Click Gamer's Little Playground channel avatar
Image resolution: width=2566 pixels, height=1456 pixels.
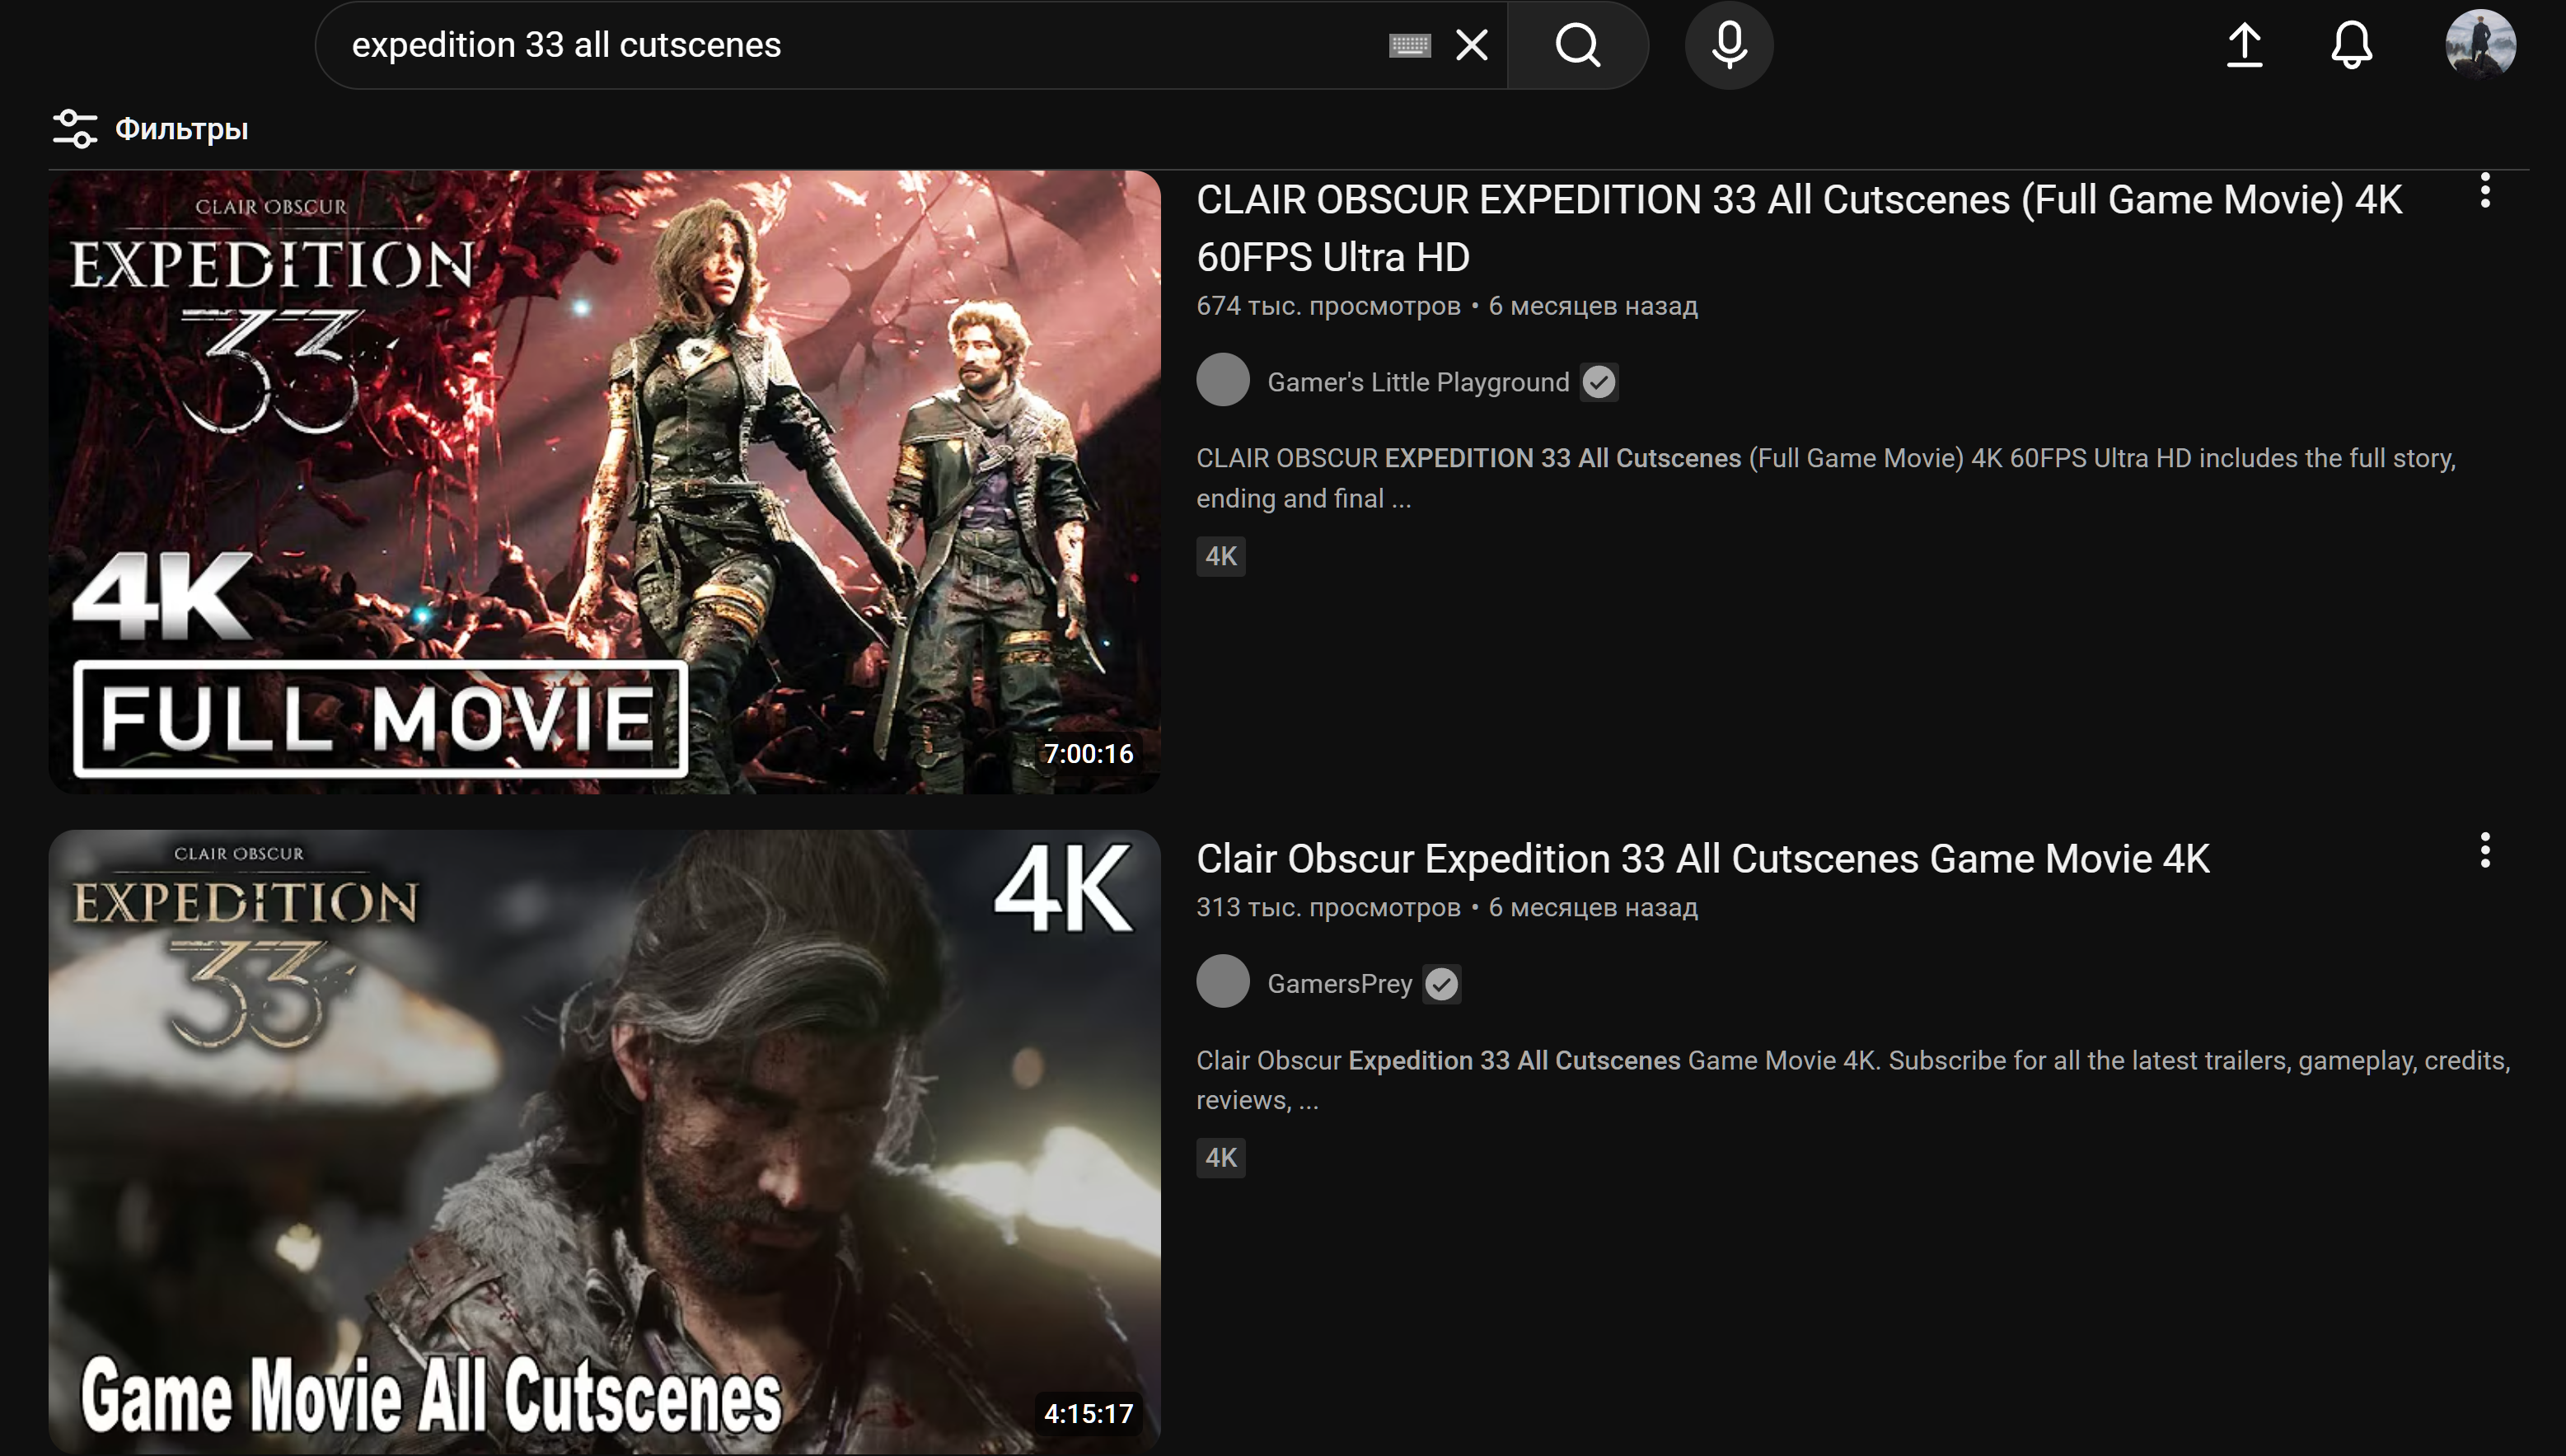point(1222,380)
